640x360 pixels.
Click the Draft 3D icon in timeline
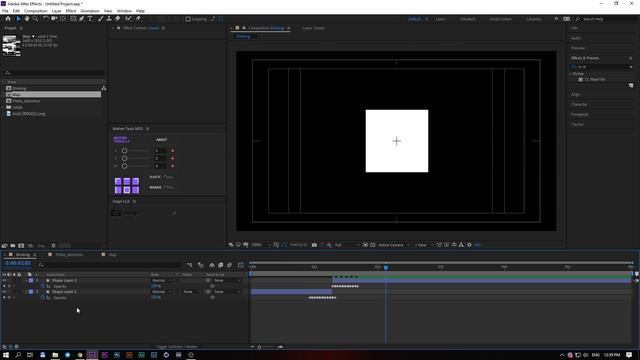click(x=200, y=265)
